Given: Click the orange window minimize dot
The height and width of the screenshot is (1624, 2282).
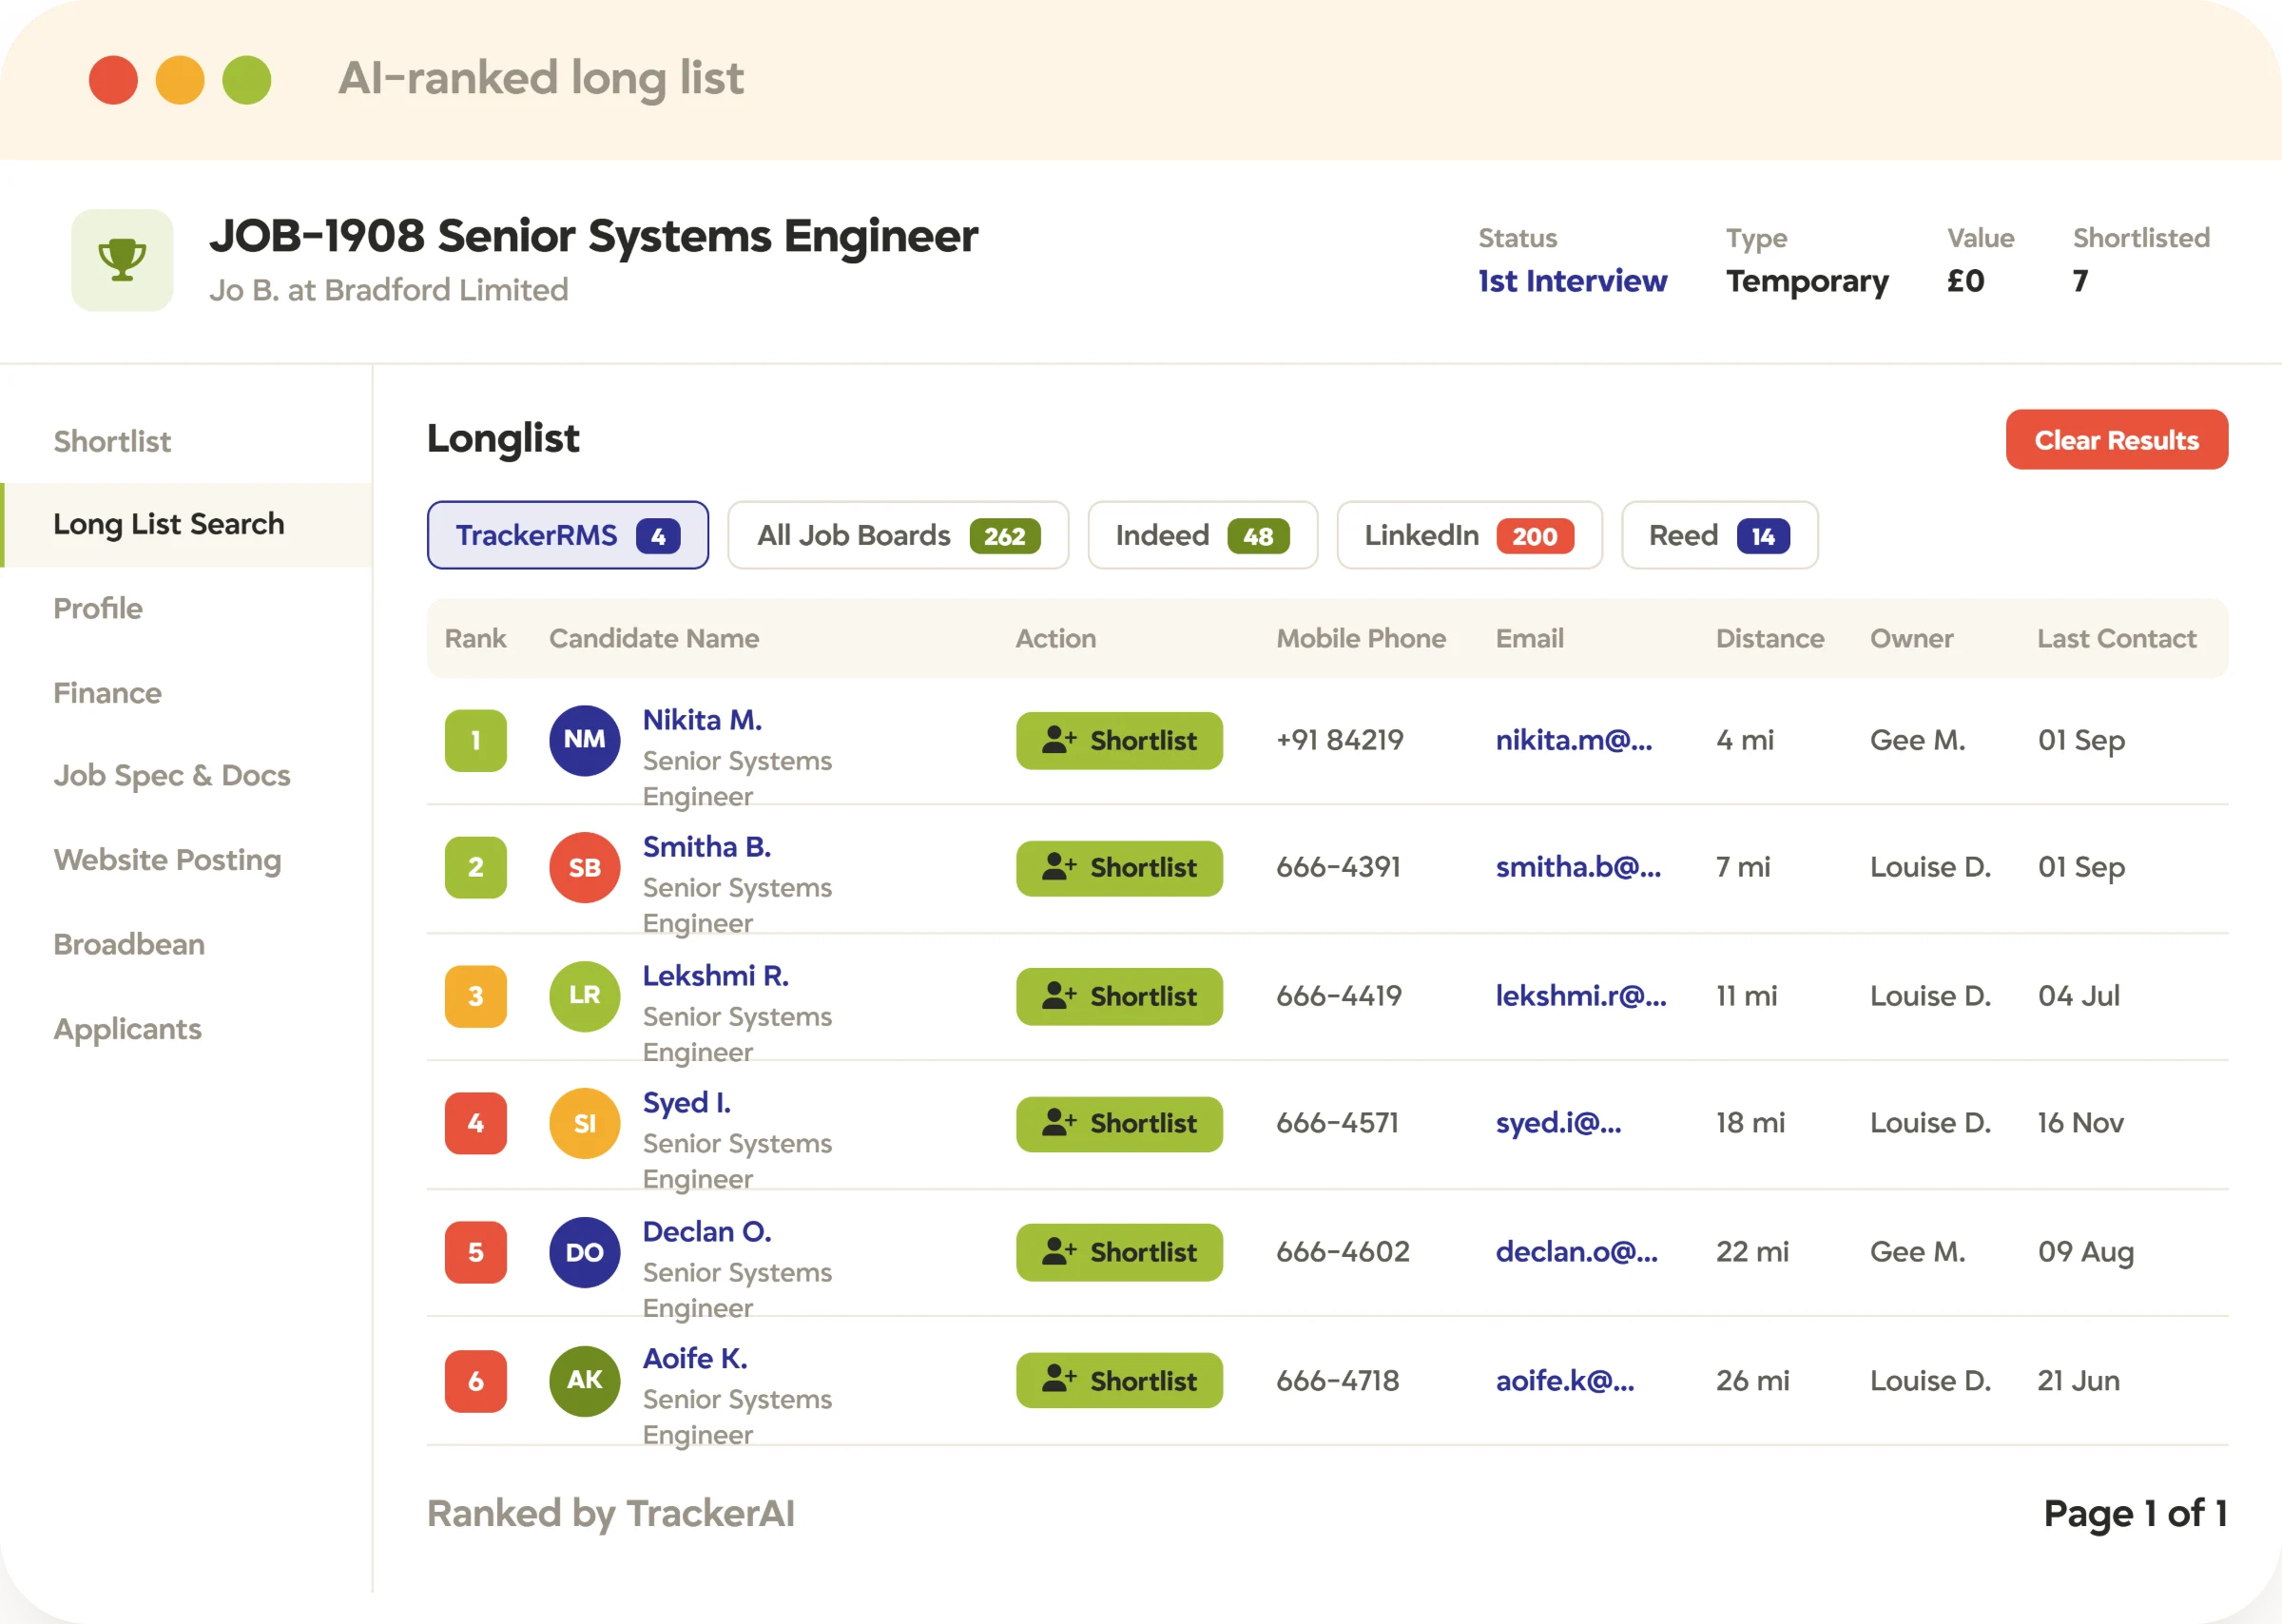Looking at the screenshot, I should coord(180,80).
